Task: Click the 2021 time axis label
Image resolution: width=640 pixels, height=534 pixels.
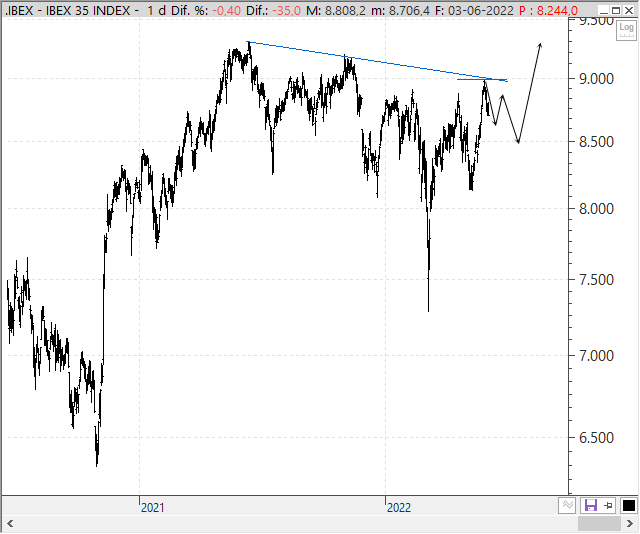Action: coord(153,507)
